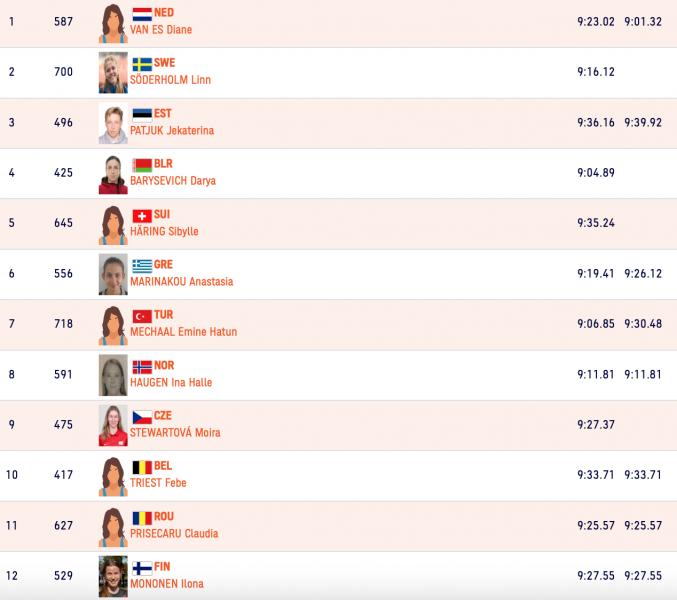Open PRISECARU Claudia athlete profile
The width and height of the screenshot is (677, 600).
click(x=174, y=534)
